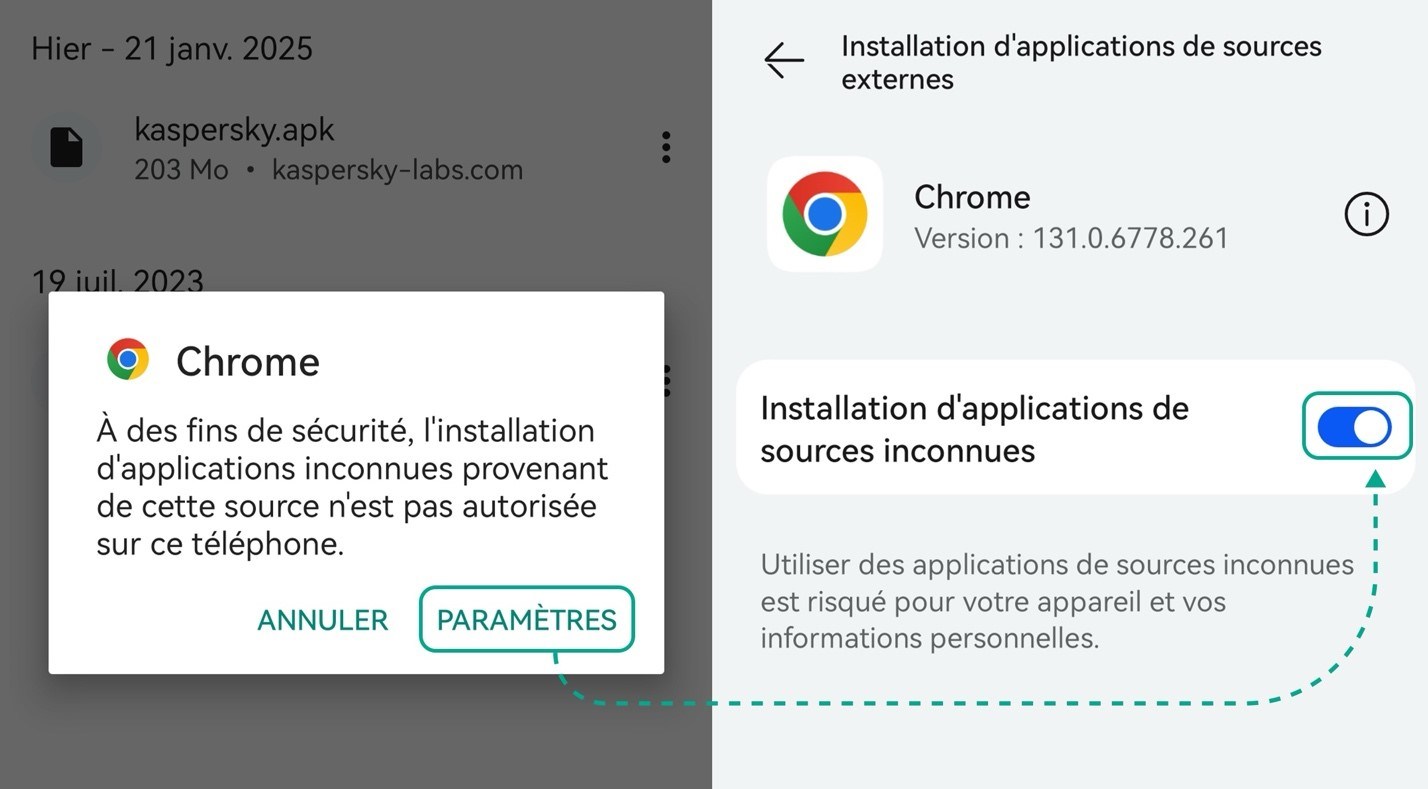Tap the kaspersky.apk file icon
Screen dimensions: 1428x789
(67, 148)
